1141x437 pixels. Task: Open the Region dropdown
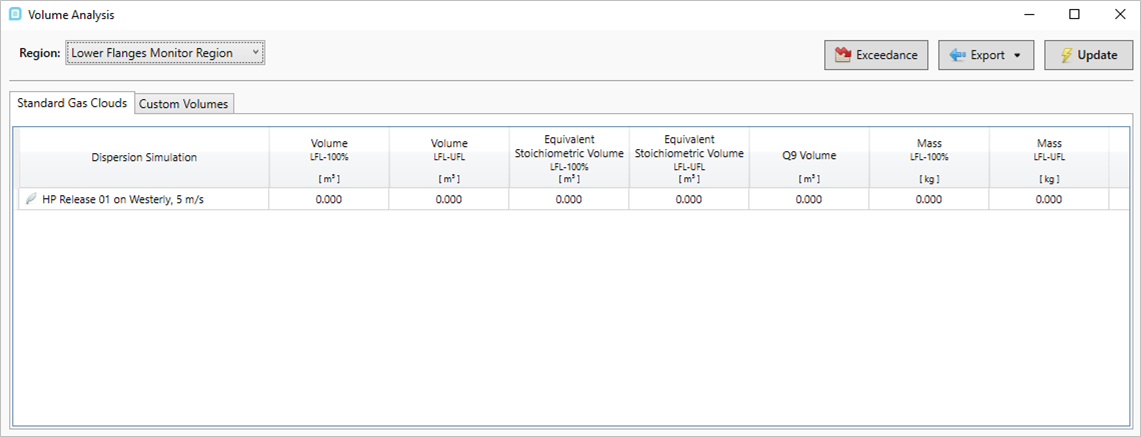(x=165, y=53)
